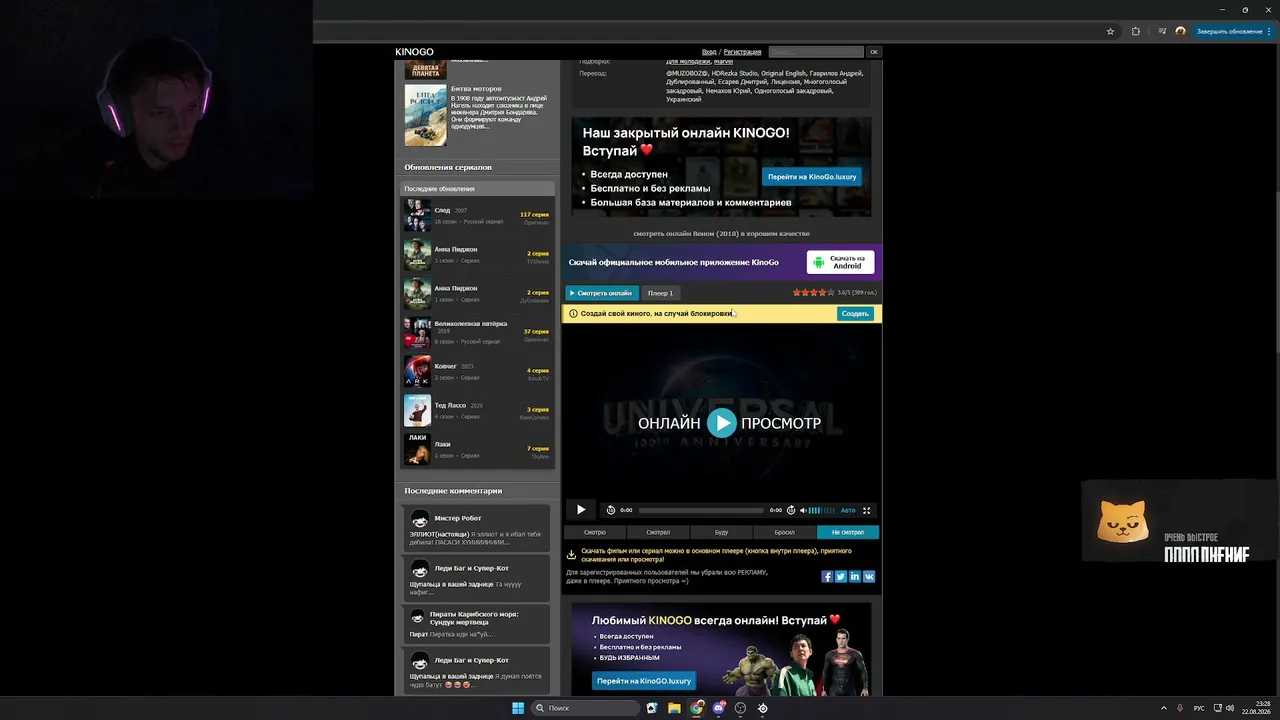Click the large play button on the video
Screen dimensions: 1280x720
click(x=721, y=423)
